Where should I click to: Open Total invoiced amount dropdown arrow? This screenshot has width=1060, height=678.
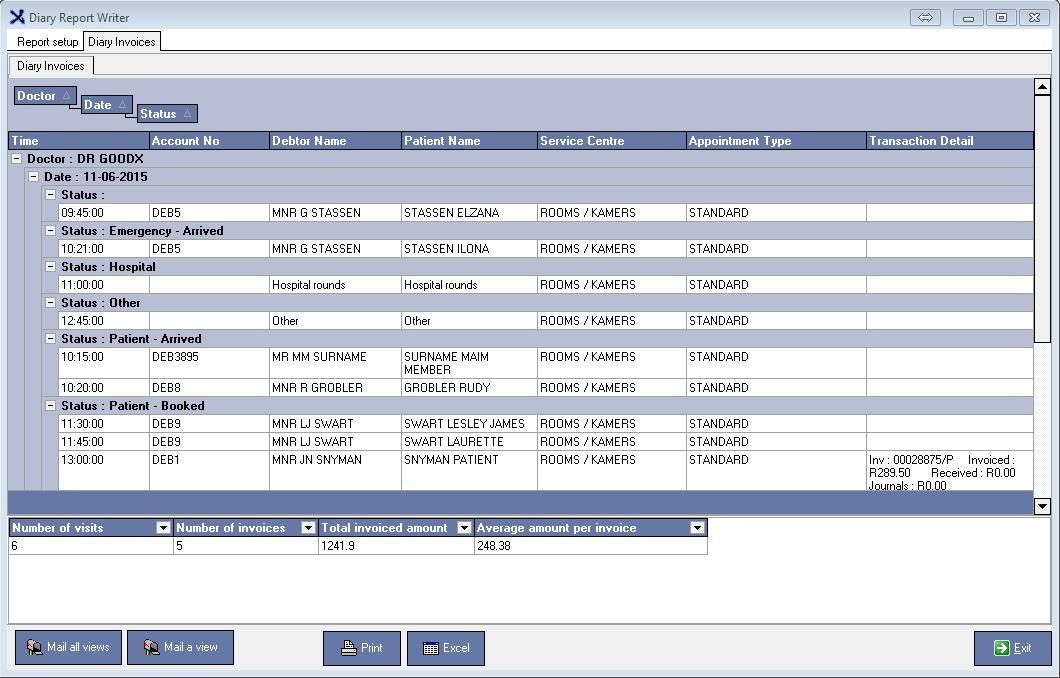tap(463, 528)
